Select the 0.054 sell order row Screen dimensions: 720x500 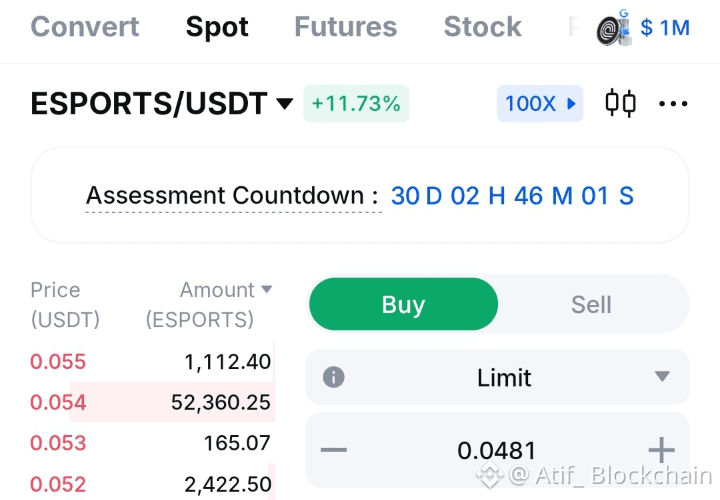pyautogui.click(x=152, y=402)
